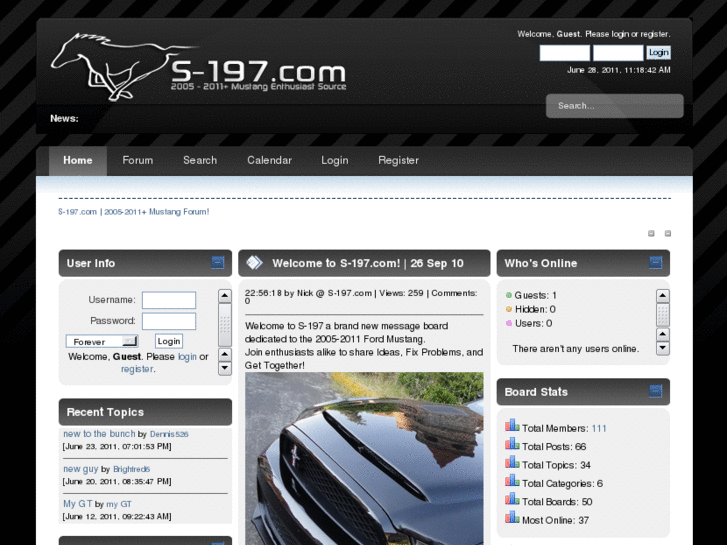Follow the login link in User Info welcome text
The height and width of the screenshot is (545, 727).
tap(187, 357)
